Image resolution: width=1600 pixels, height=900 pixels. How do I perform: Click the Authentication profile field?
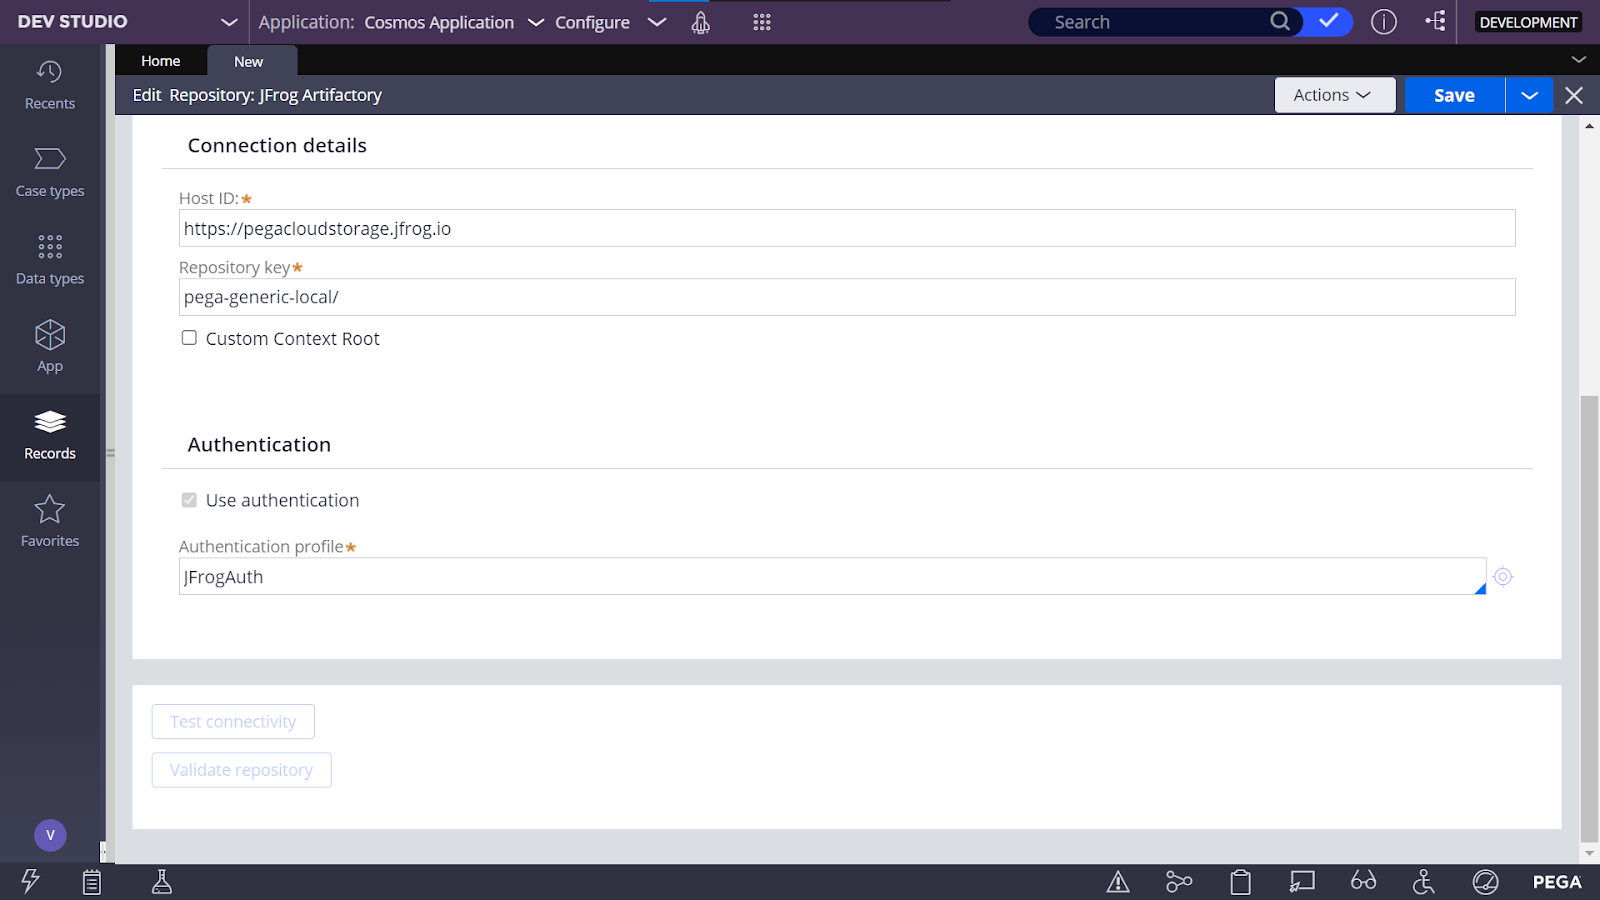click(832, 577)
